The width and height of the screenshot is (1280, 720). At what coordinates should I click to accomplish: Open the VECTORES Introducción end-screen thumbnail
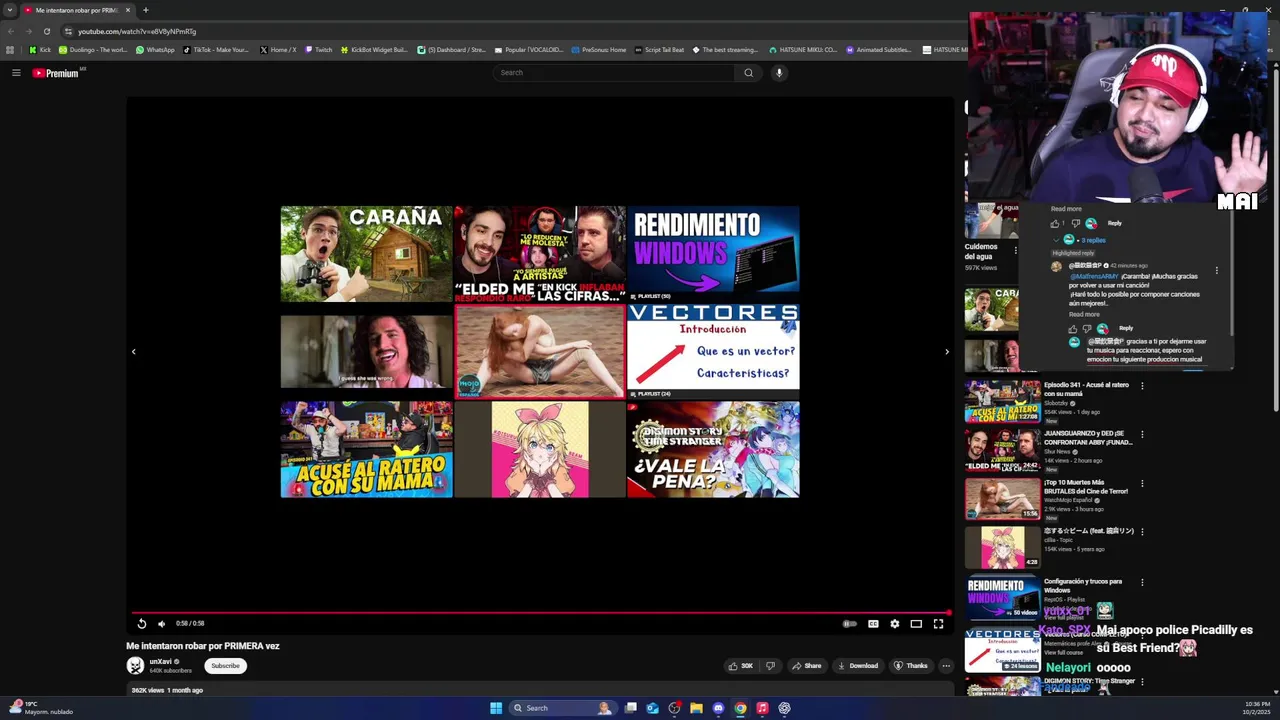(x=713, y=351)
